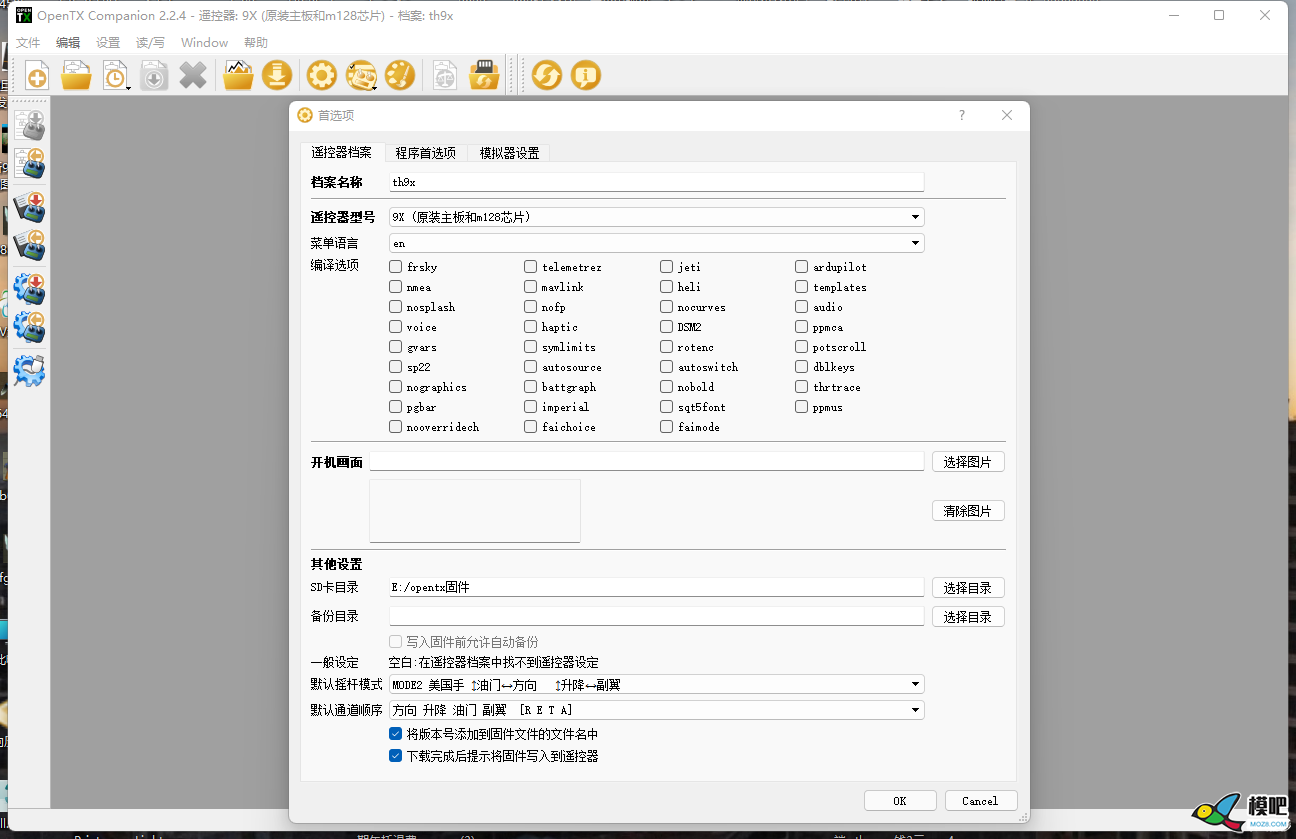
Task: Open the Window menu
Action: click(204, 42)
